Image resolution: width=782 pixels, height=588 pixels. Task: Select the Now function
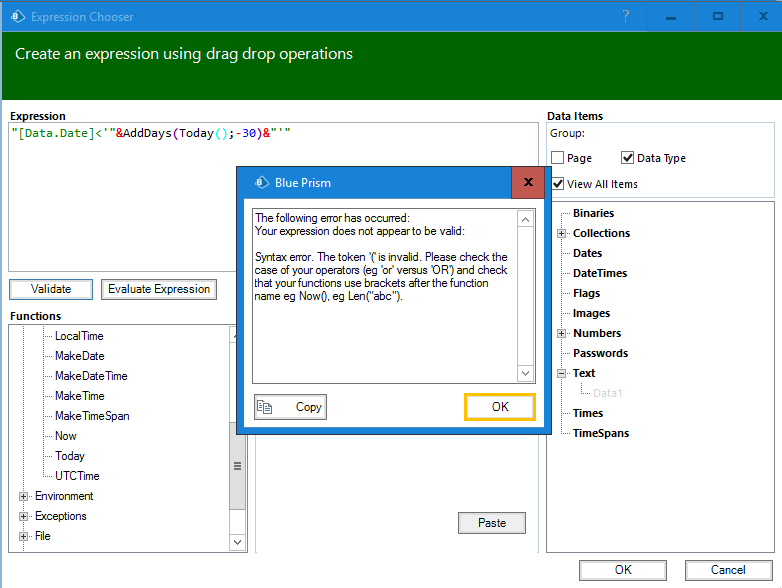(x=66, y=436)
